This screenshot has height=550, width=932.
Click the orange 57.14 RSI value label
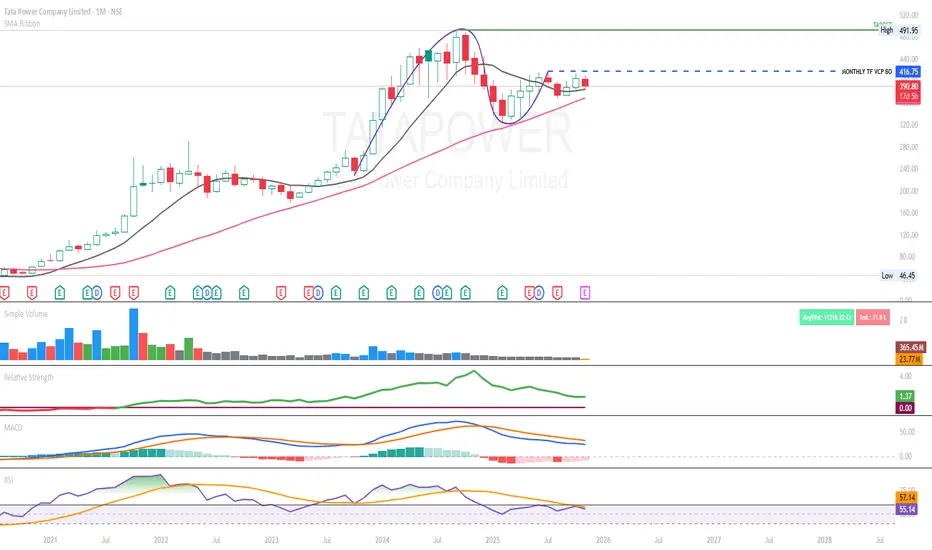906,497
